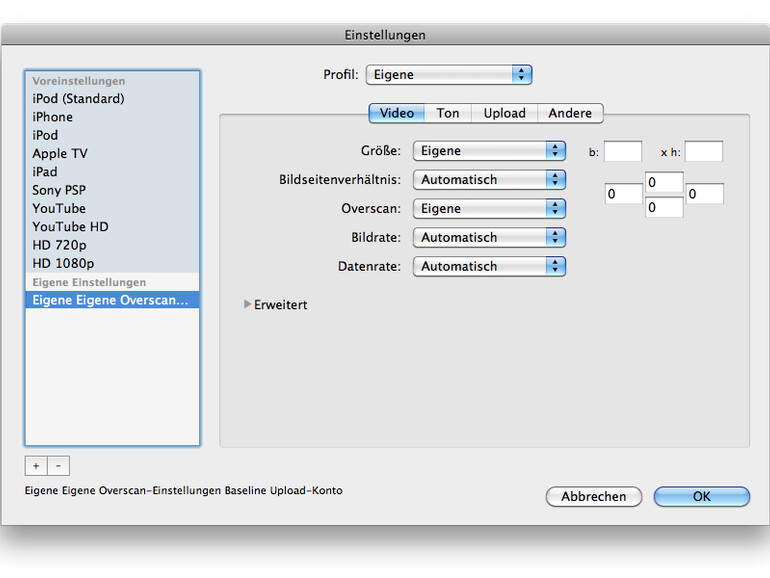Click the minus button to remove the preset
The width and height of the screenshot is (770, 578).
(x=58, y=466)
